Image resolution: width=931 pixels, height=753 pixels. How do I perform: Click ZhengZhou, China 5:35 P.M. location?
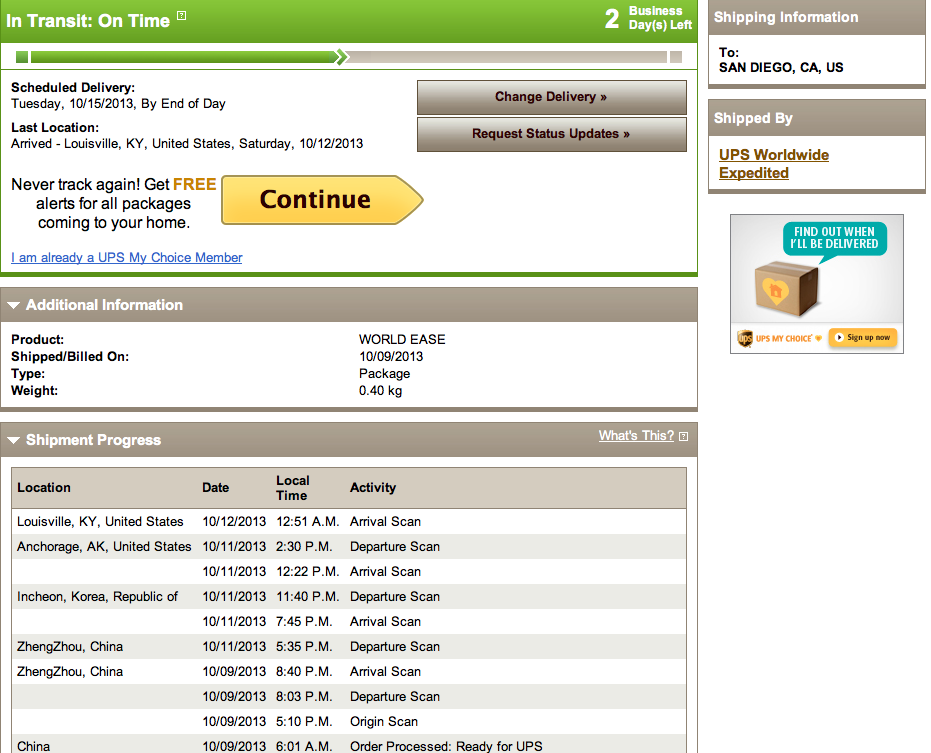pos(70,646)
